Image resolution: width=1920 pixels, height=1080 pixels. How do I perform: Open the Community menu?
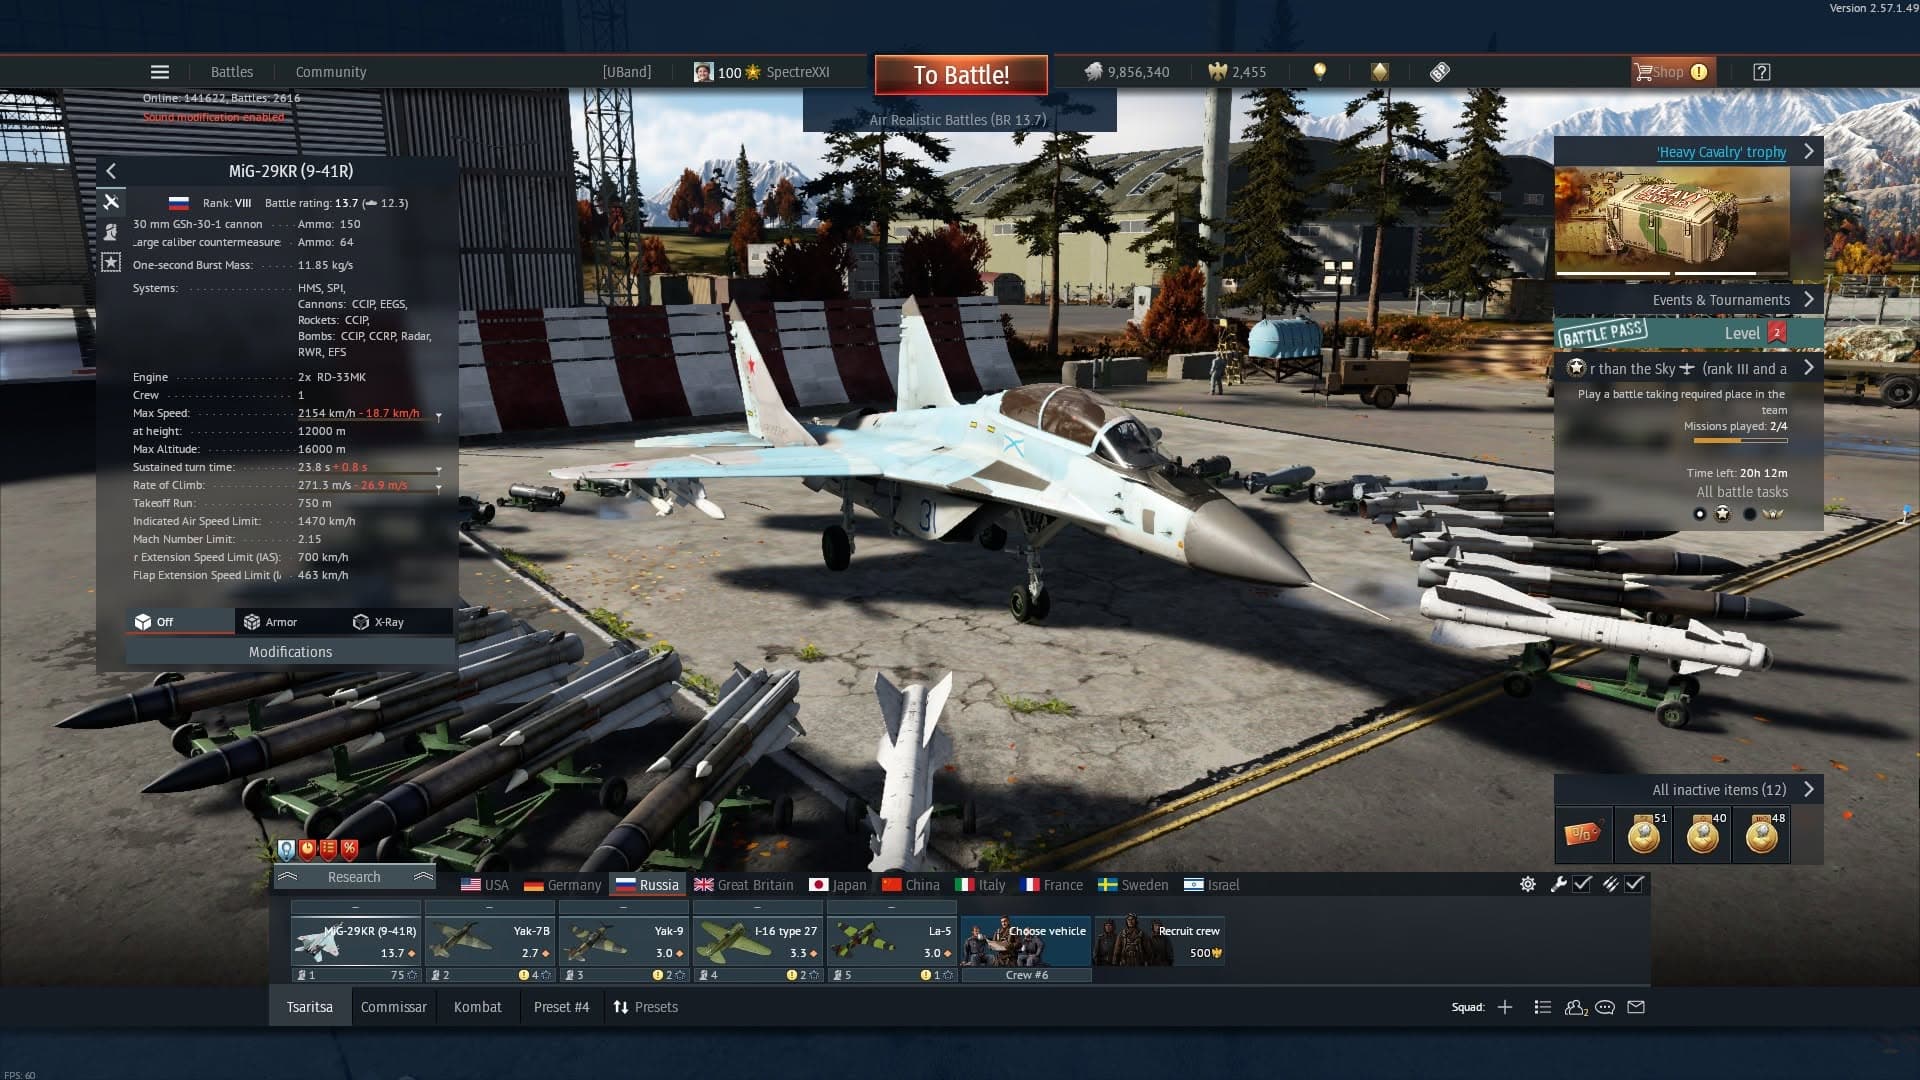331,72
